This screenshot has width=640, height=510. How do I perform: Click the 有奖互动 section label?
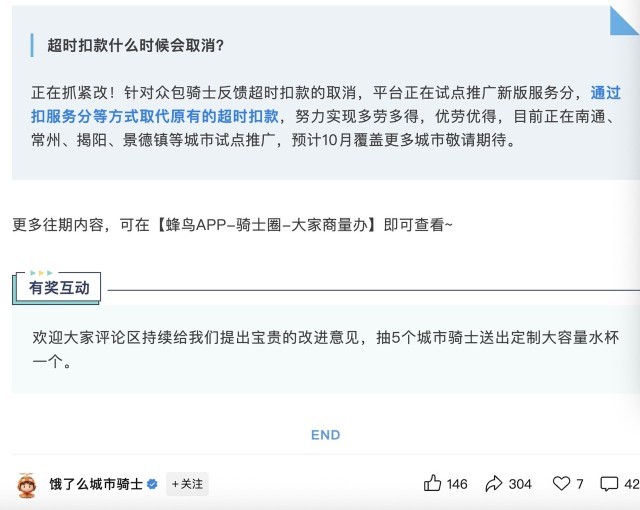[59, 288]
